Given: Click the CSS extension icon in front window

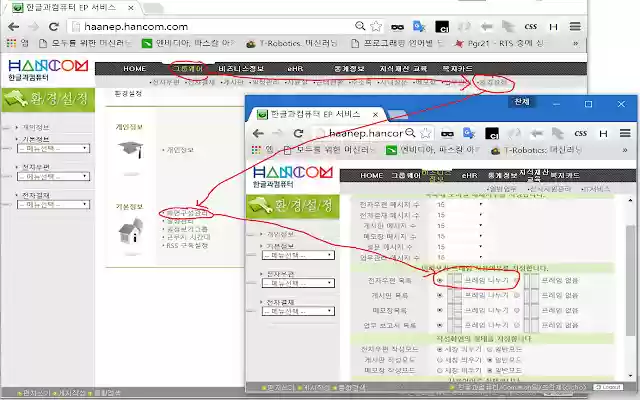Looking at the screenshot, I should click(580, 133).
